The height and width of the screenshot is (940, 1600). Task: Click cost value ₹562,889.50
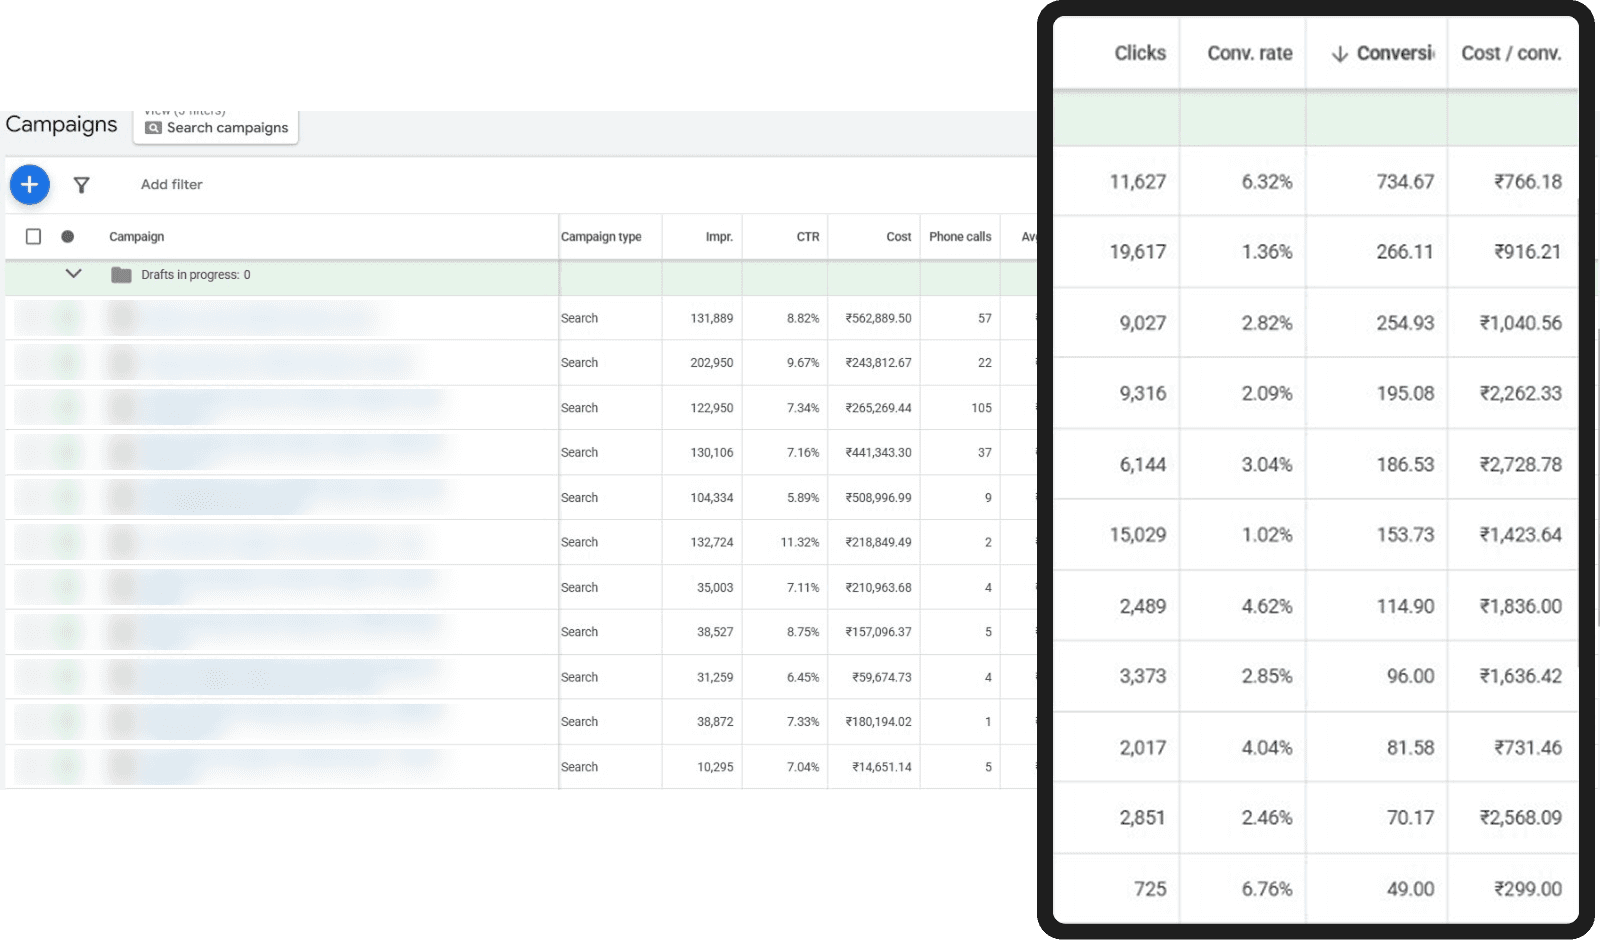pos(879,318)
